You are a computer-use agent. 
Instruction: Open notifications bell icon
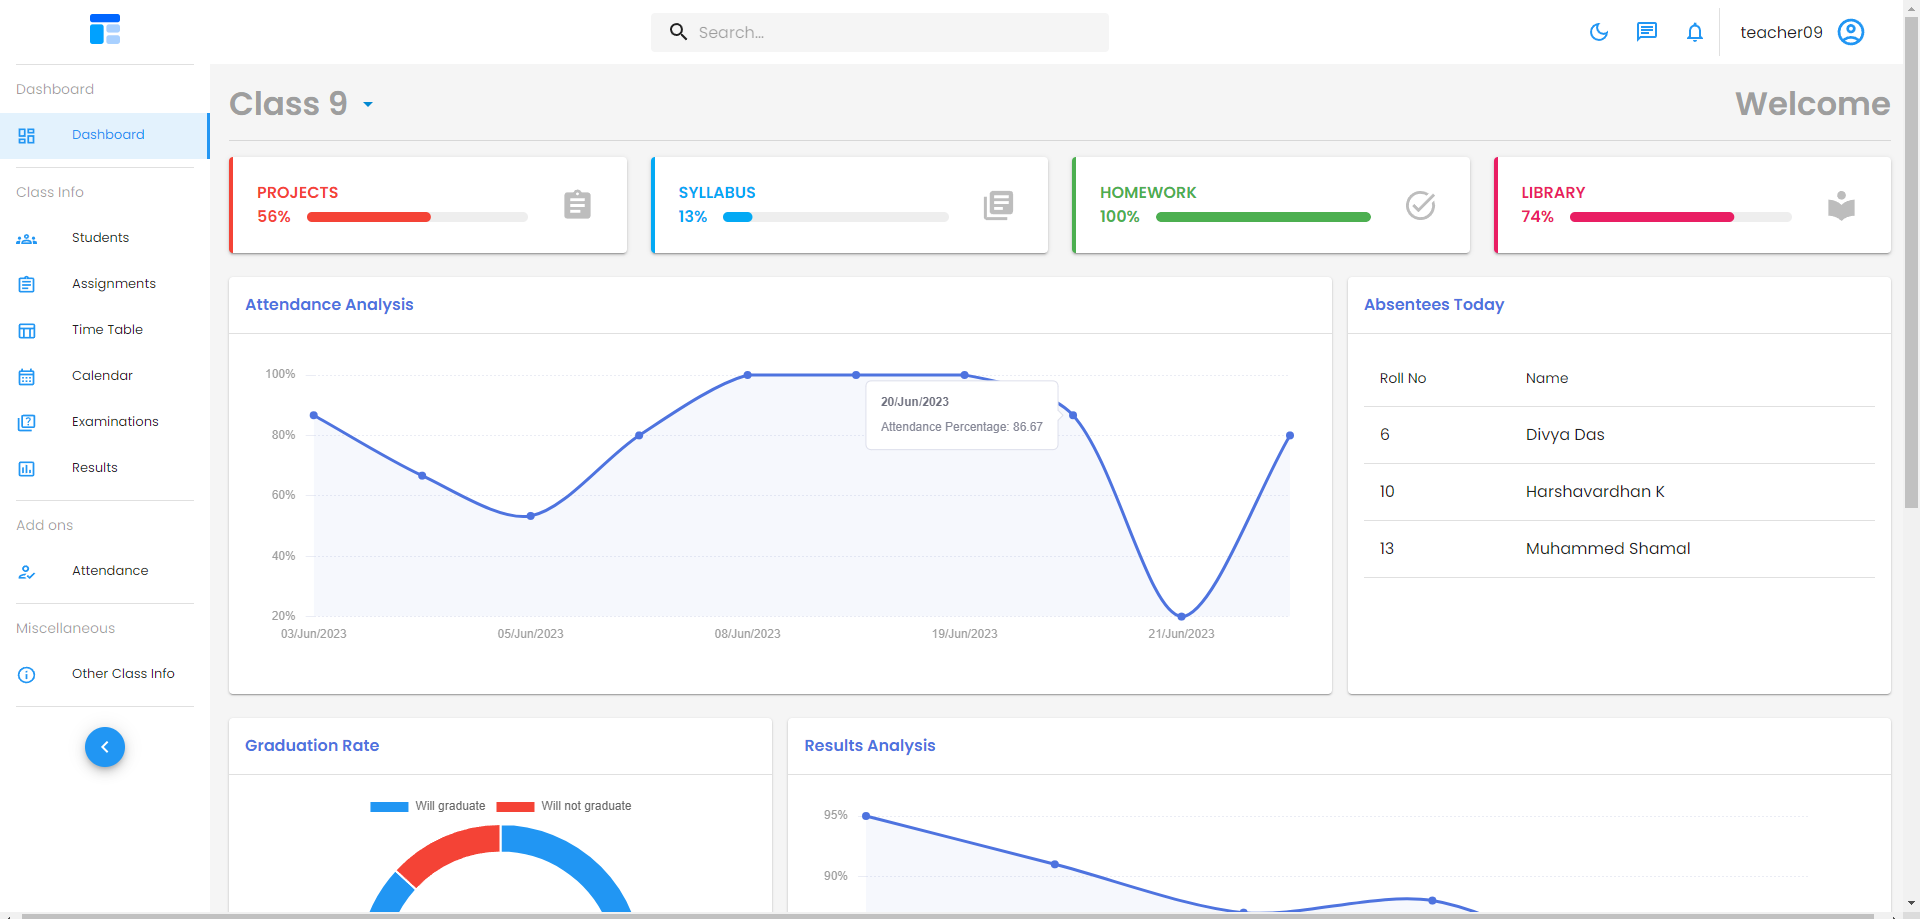(1694, 32)
